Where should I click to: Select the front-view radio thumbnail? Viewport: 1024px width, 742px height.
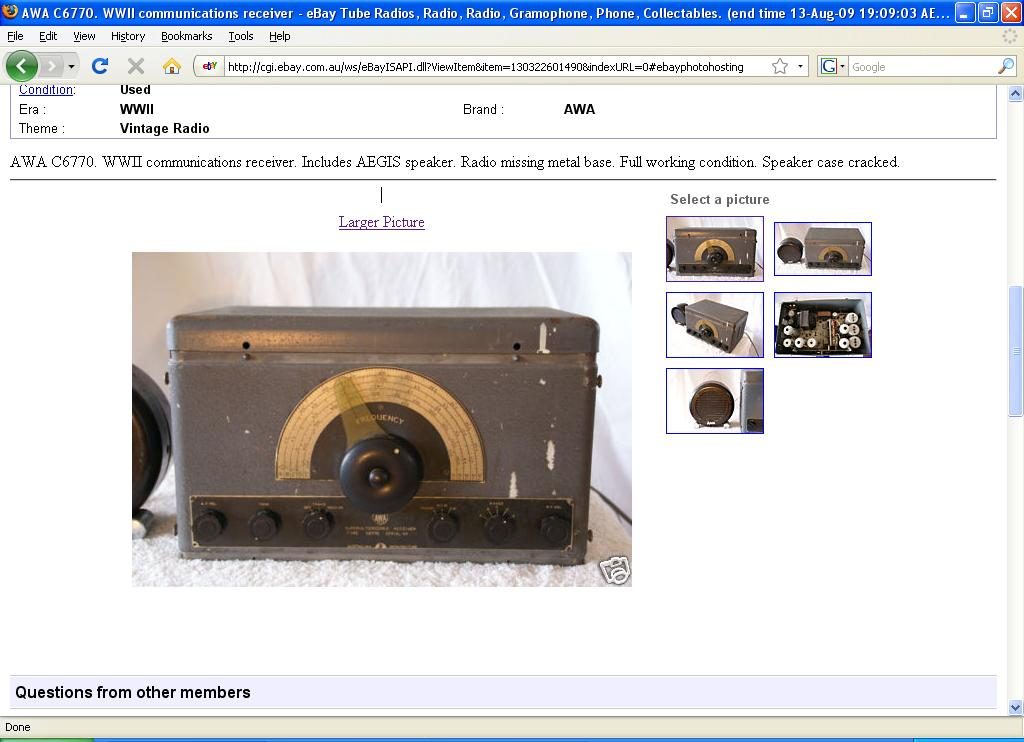(x=715, y=249)
